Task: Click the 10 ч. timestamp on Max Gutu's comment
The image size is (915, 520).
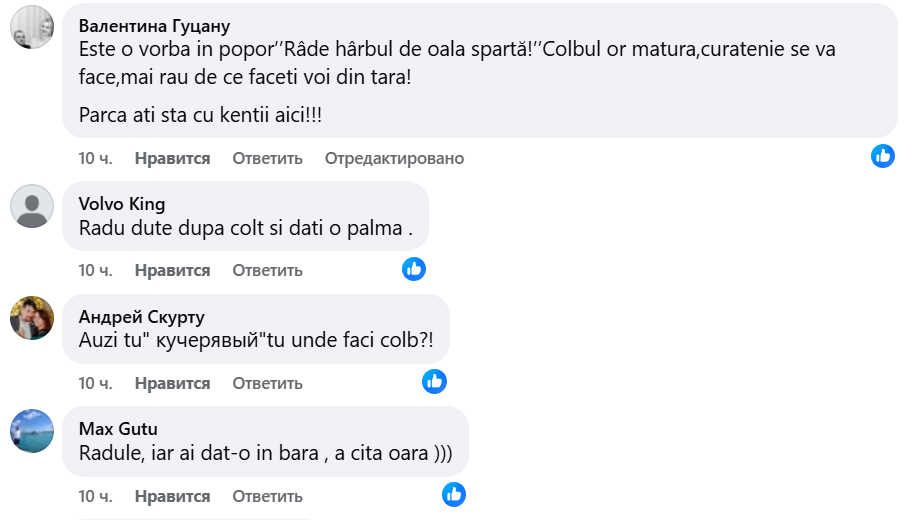Action: [95, 496]
